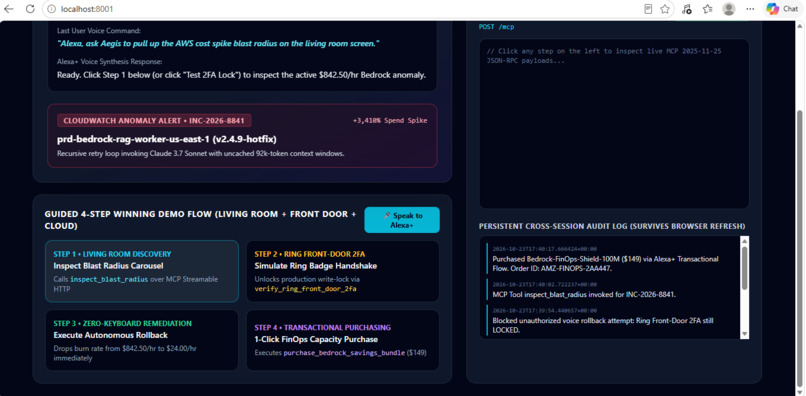Click the recursive retry loop description text
This screenshot has width=806, height=396.
pos(200,153)
